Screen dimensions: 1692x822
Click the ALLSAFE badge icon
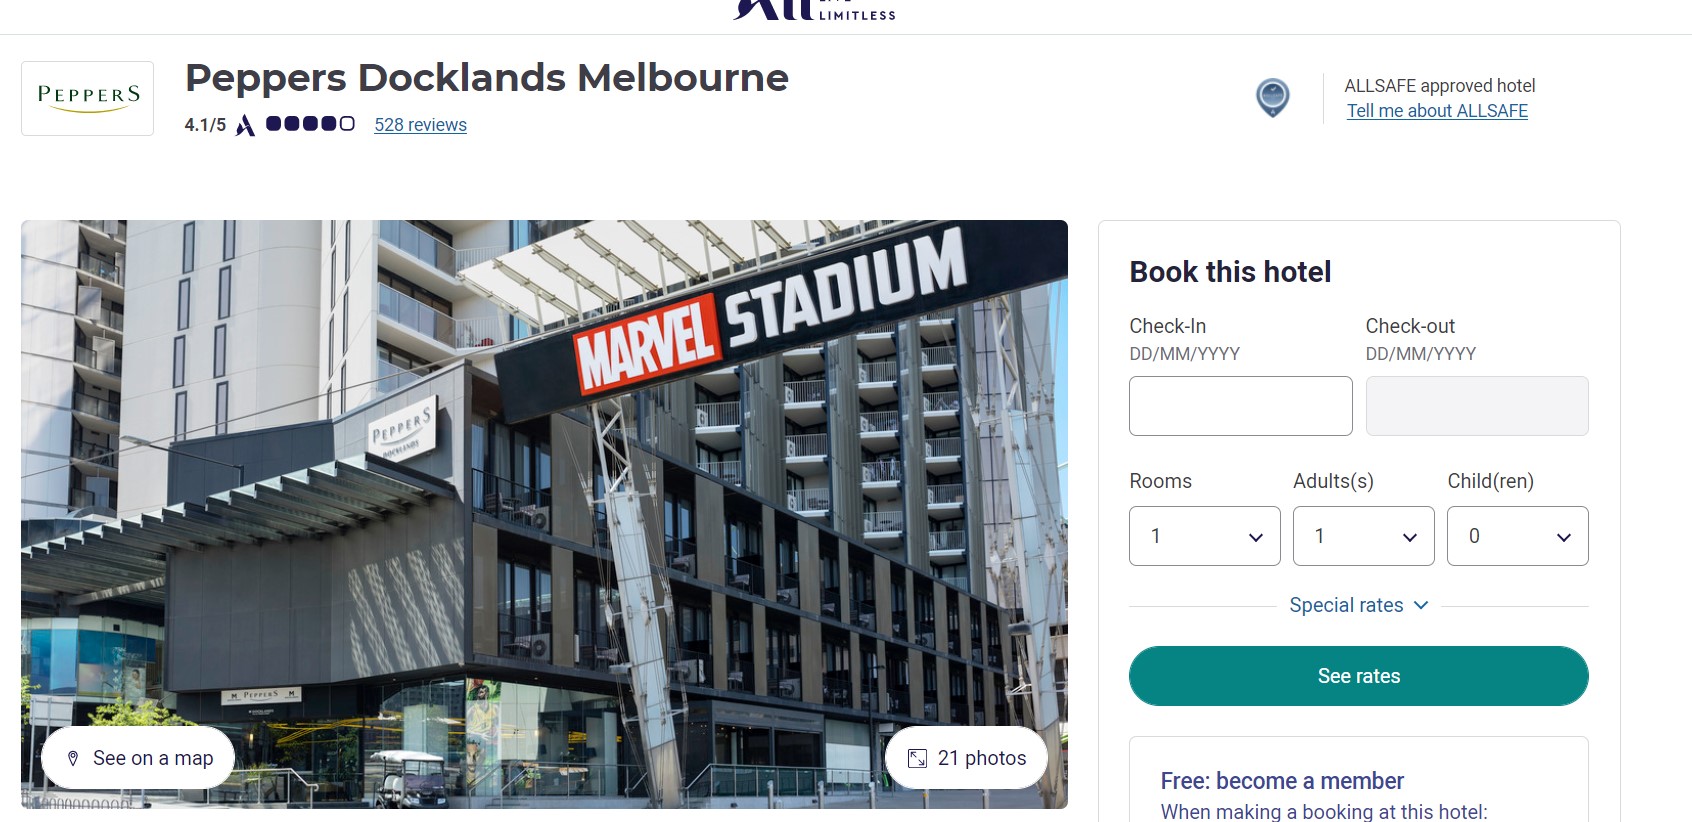(1272, 98)
